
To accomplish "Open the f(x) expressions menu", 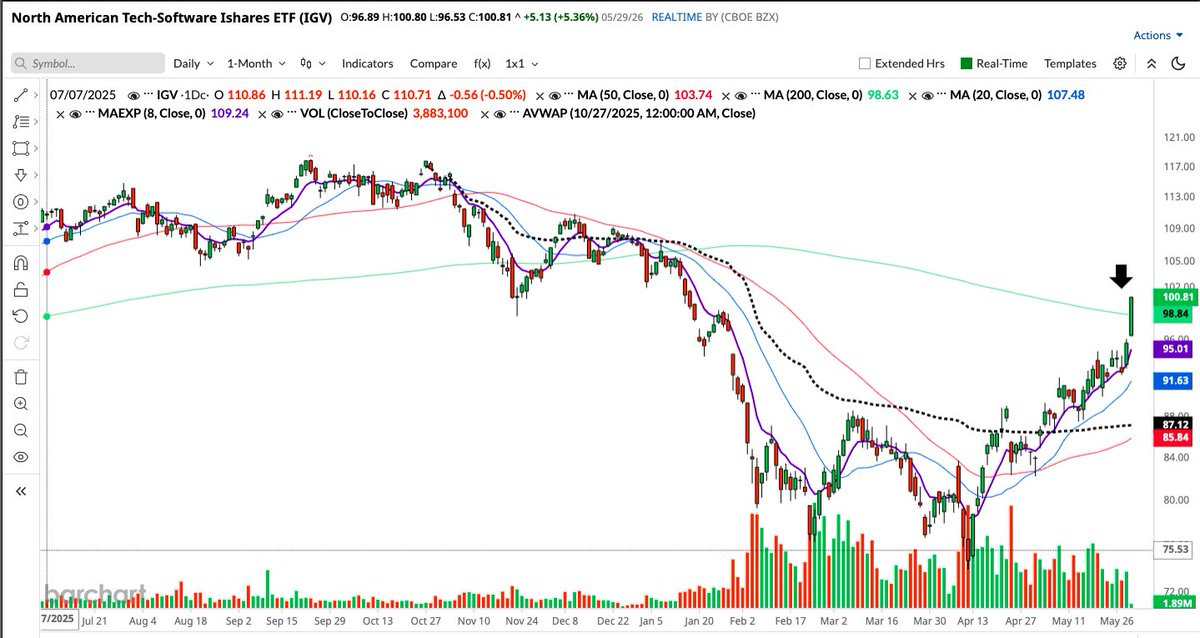I will click(x=482, y=63).
